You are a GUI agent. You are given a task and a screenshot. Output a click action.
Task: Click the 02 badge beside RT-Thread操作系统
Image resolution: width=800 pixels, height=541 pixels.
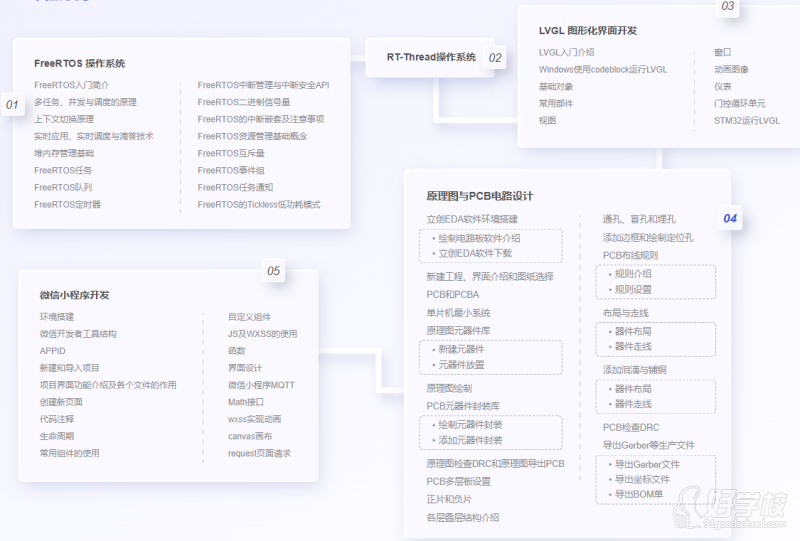pos(495,58)
